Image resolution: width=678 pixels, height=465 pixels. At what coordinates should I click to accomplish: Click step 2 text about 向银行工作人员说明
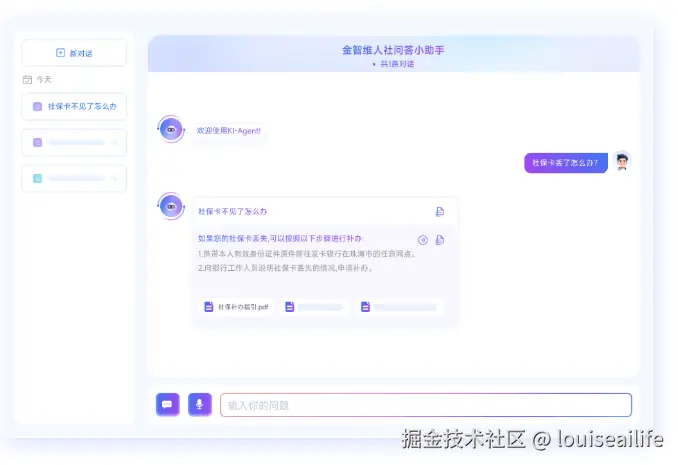(x=285, y=268)
